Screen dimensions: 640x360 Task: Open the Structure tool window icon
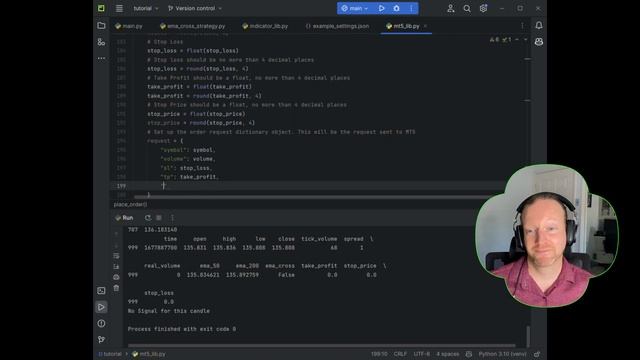[x=101, y=42]
